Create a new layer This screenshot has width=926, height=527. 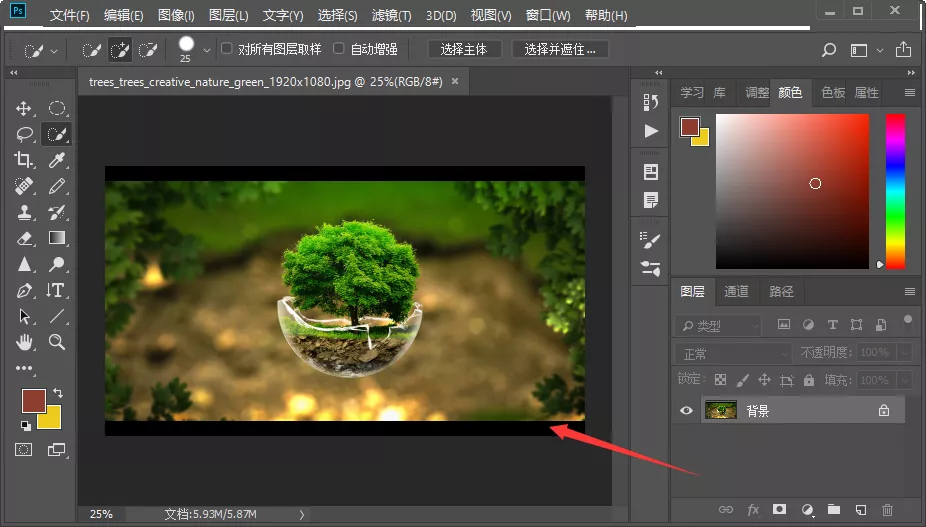pyautogui.click(x=861, y=509)
